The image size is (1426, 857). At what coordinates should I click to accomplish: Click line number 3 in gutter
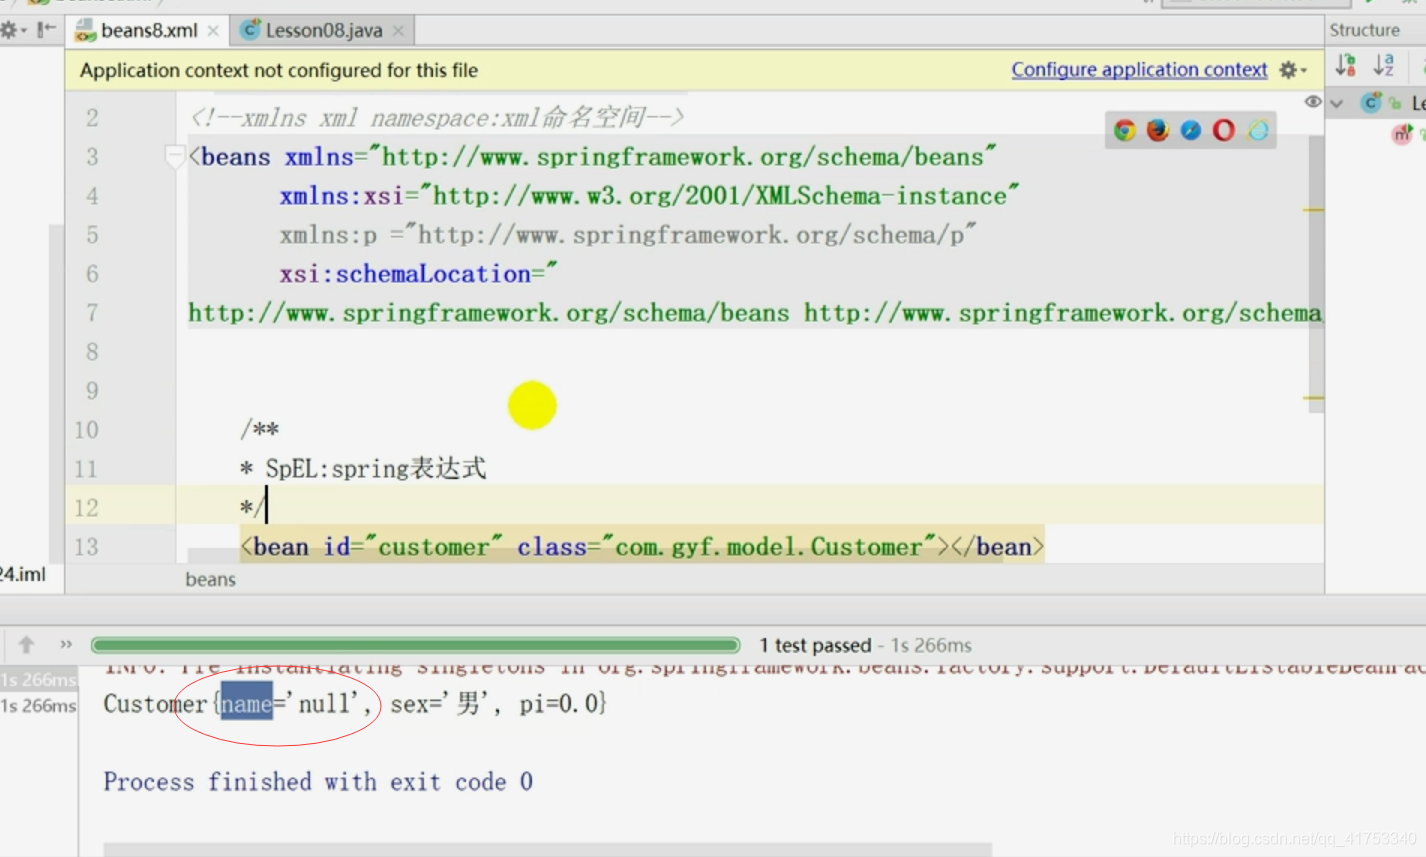[x=92, y=157]
